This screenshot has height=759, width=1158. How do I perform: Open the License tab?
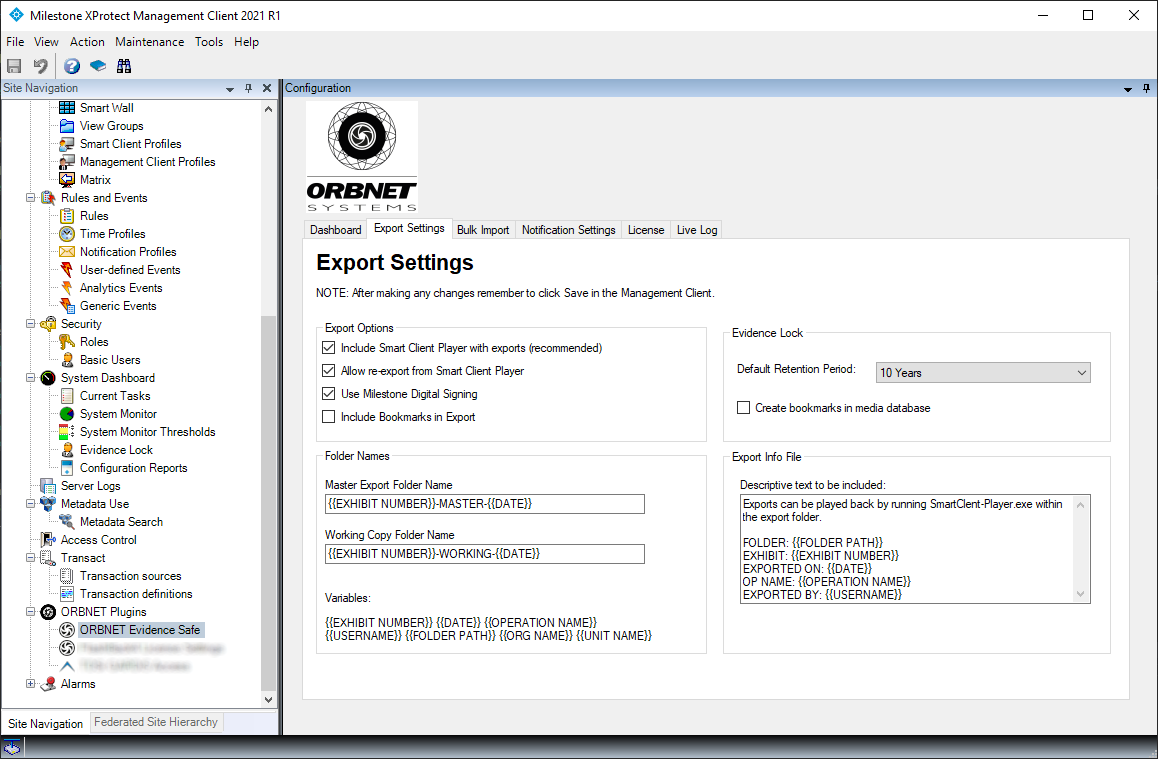point(646,230)
